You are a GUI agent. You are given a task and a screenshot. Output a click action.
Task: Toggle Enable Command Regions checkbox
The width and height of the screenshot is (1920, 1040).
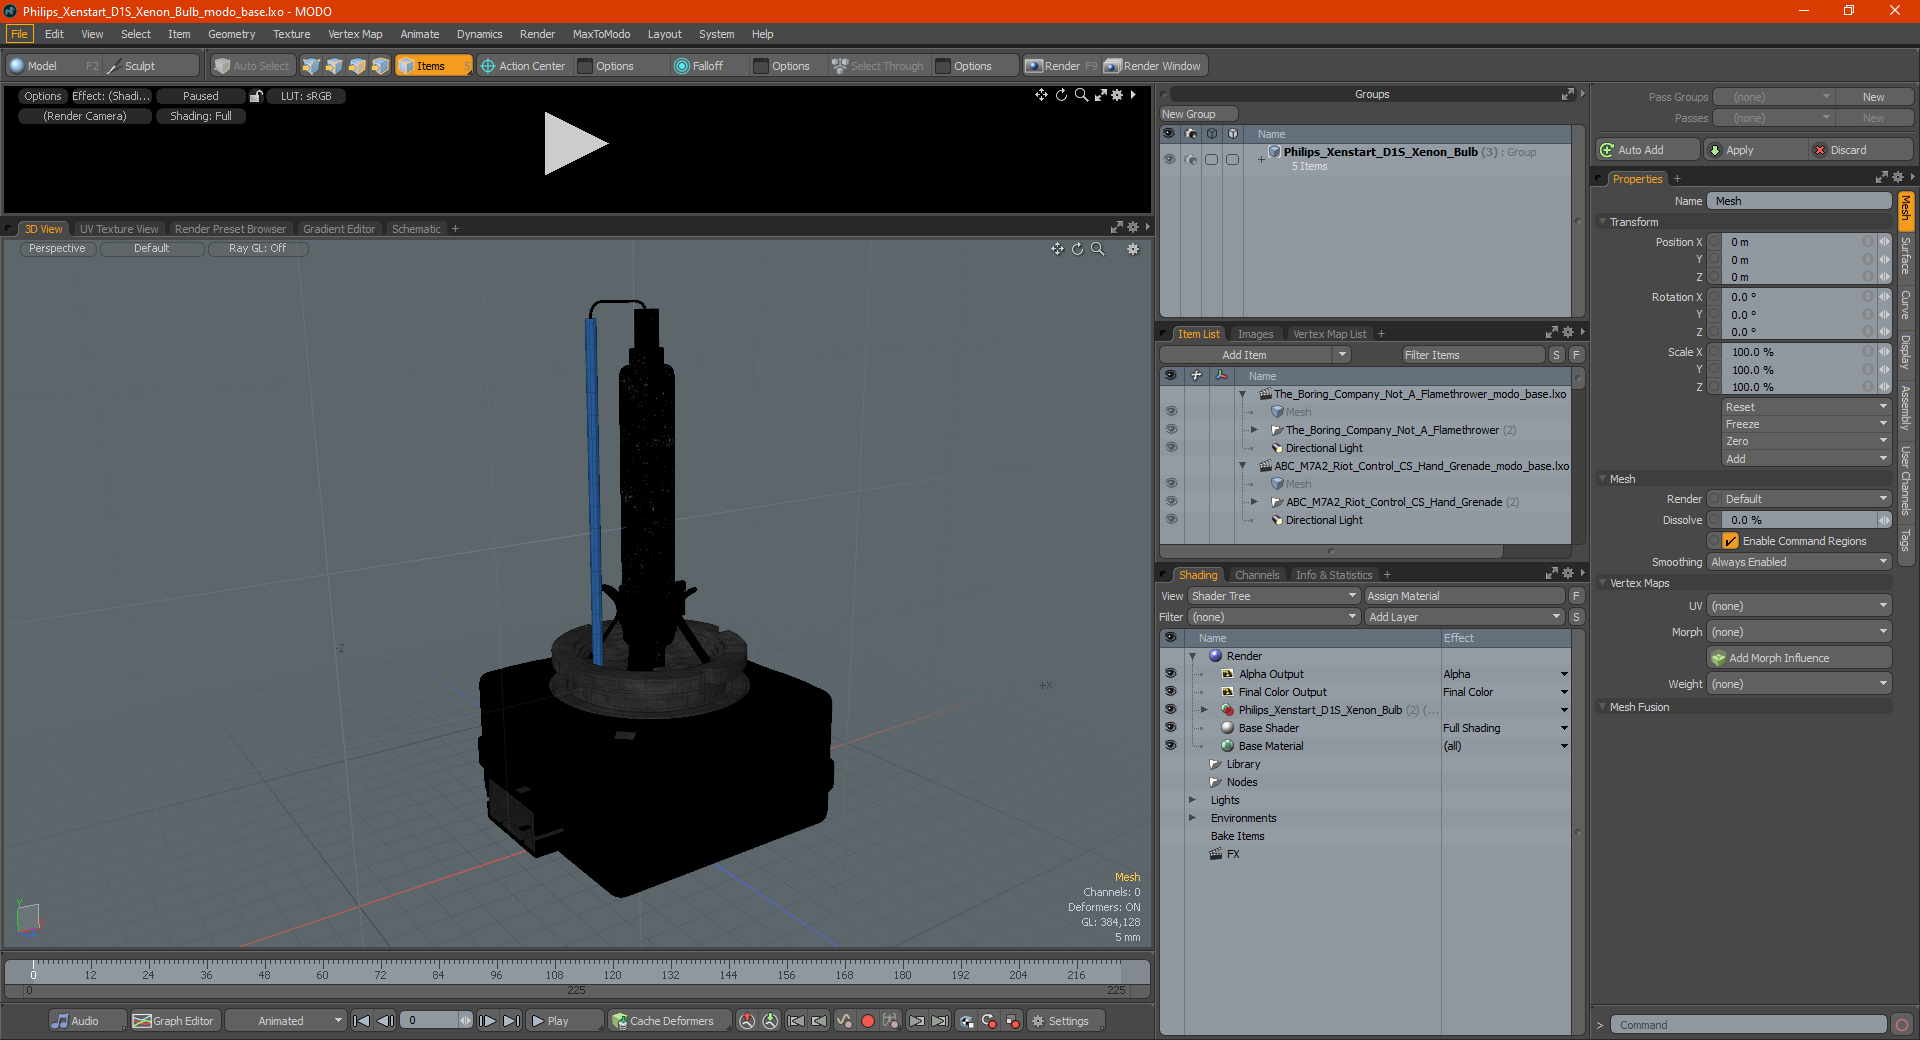point(1730,541)
